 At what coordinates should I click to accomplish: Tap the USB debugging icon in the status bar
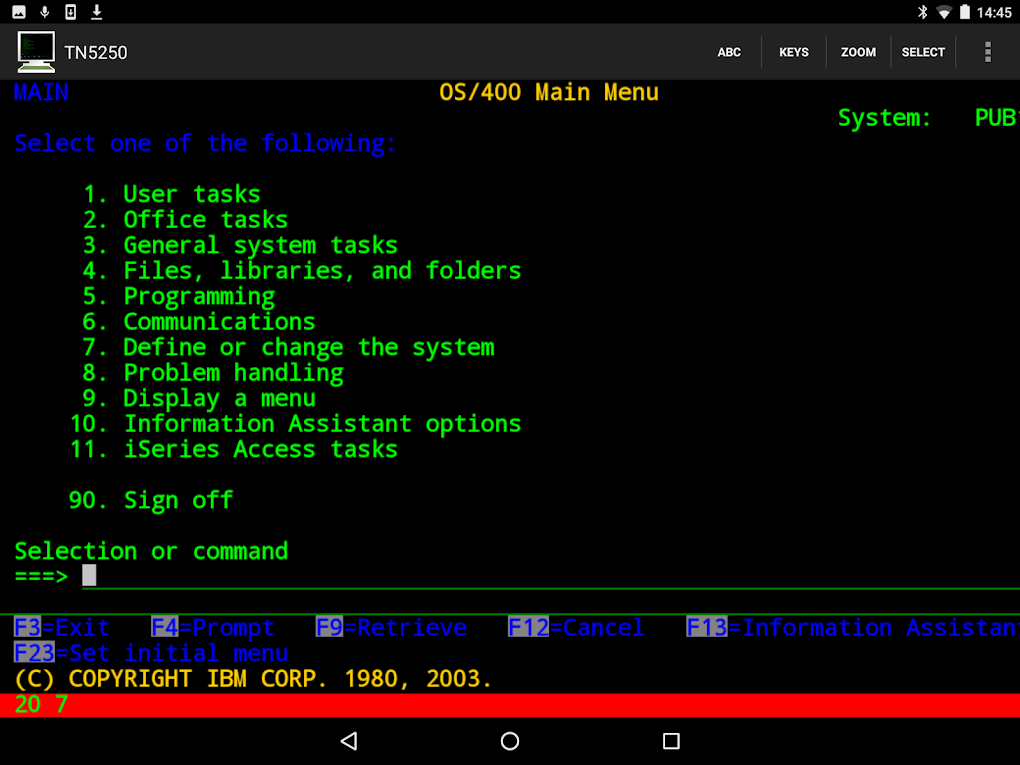click(x=70, y=12)
